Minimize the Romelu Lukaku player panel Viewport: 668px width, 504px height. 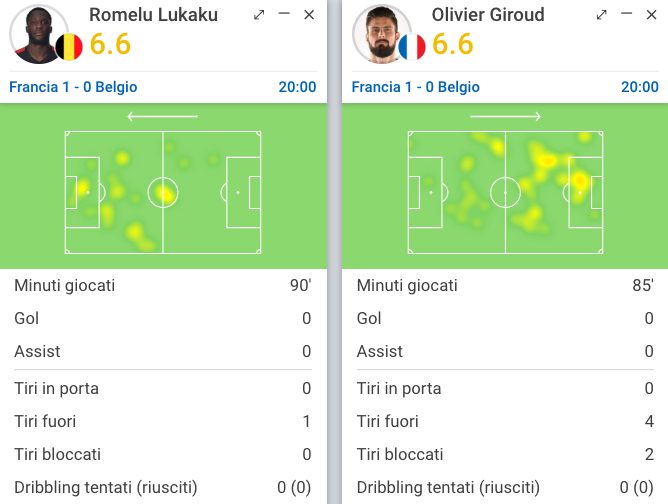click(284, 14)
